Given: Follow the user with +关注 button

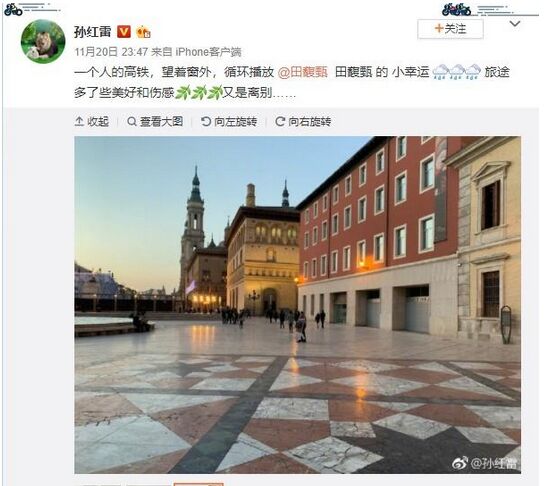Looking at the screenshot, I should [450, 29].
